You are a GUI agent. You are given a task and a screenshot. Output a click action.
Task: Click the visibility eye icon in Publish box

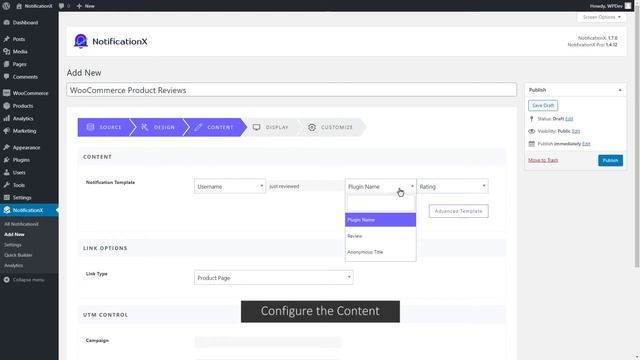[531, 131]
